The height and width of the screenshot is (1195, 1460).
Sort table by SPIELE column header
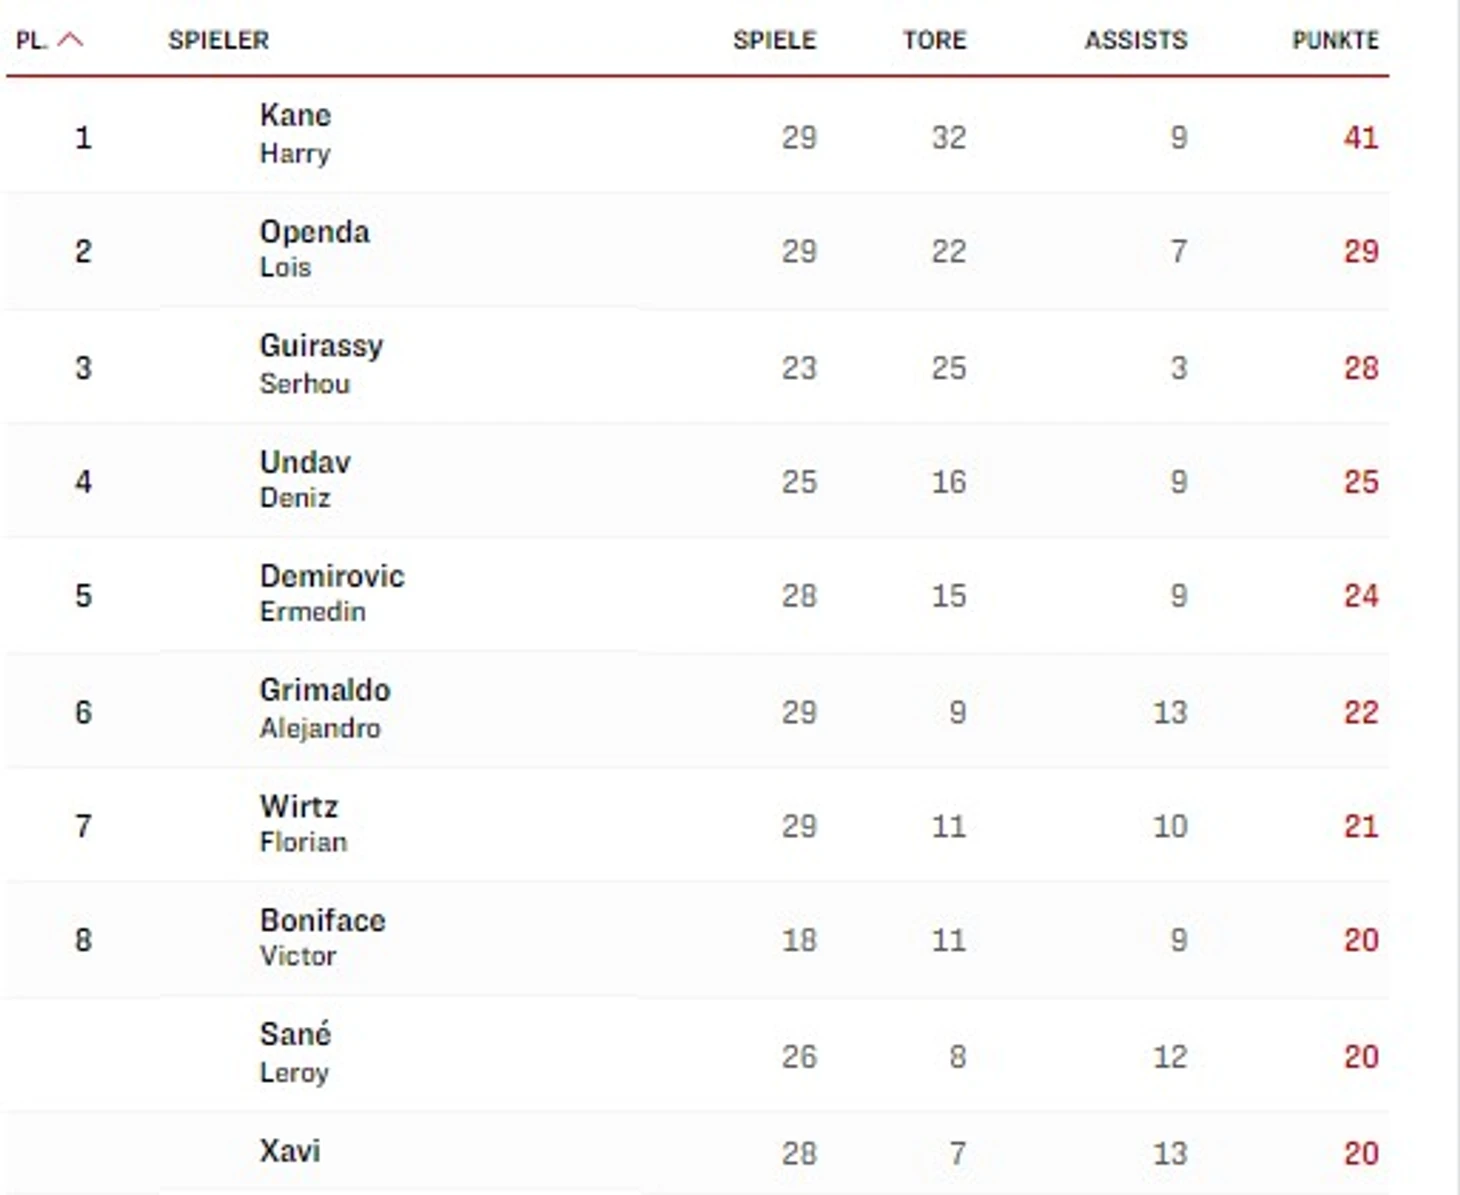click(774, 40)
